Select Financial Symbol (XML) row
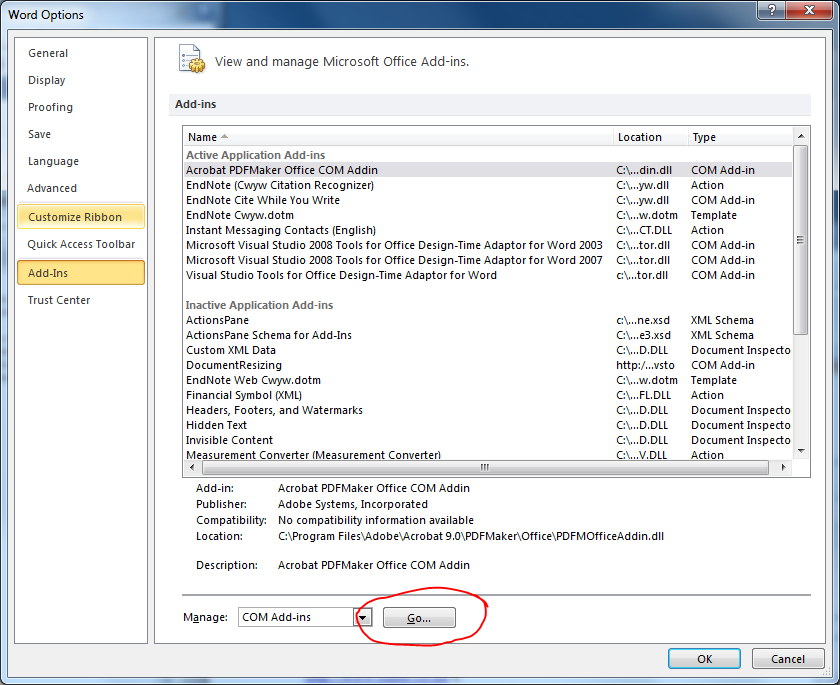Screen dimensions: 840x685 pos(488,395)
